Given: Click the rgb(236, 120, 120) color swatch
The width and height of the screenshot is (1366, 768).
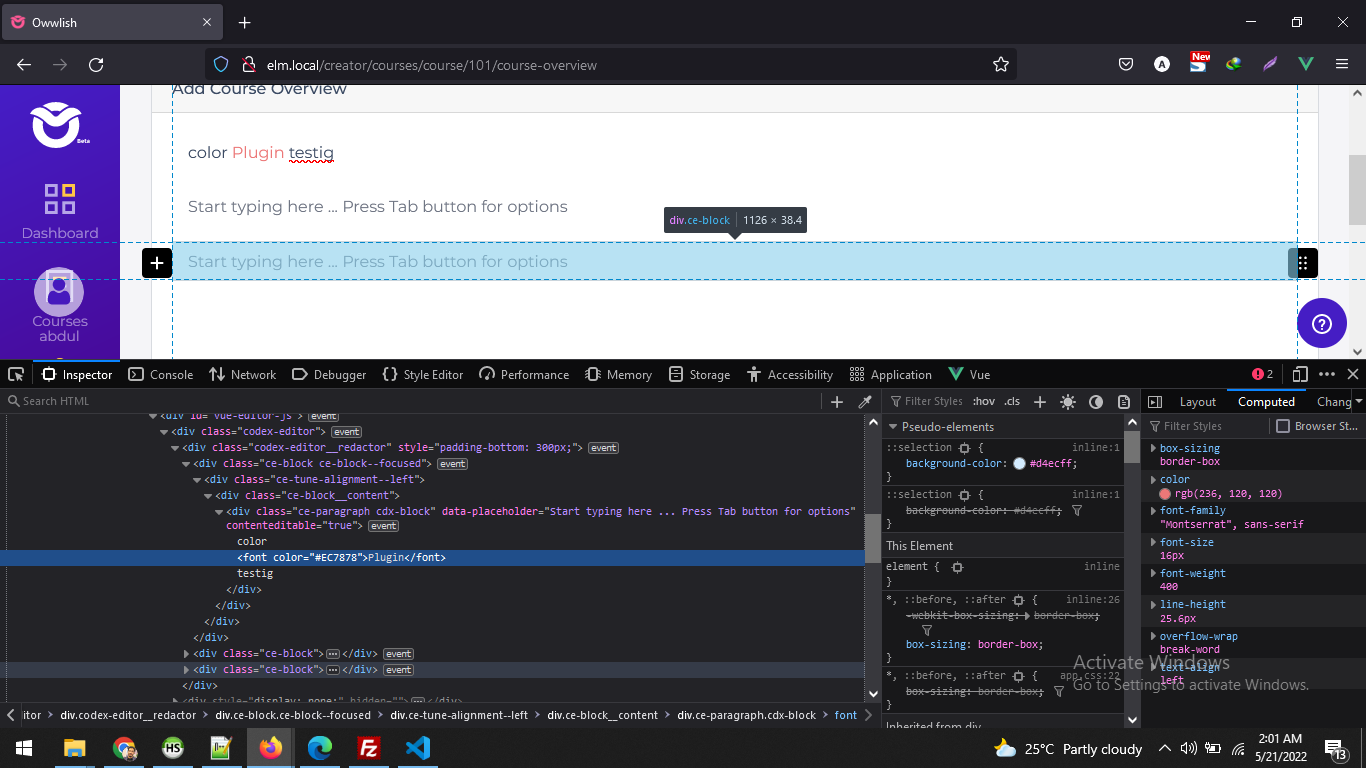Looking at the screenshot, I should click(1165, 494).
